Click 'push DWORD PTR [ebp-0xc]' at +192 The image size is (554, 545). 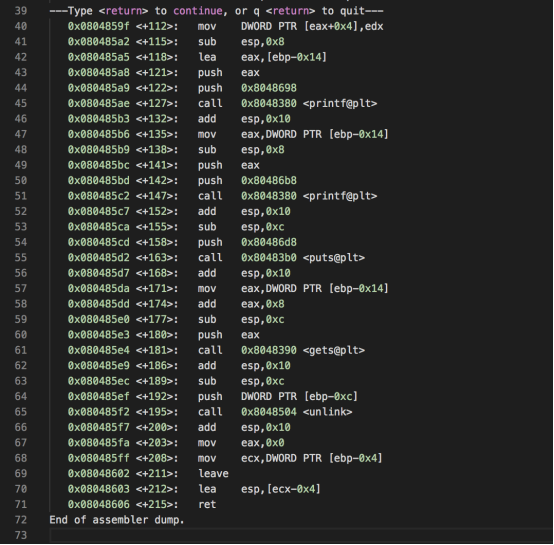click(278, 397)
